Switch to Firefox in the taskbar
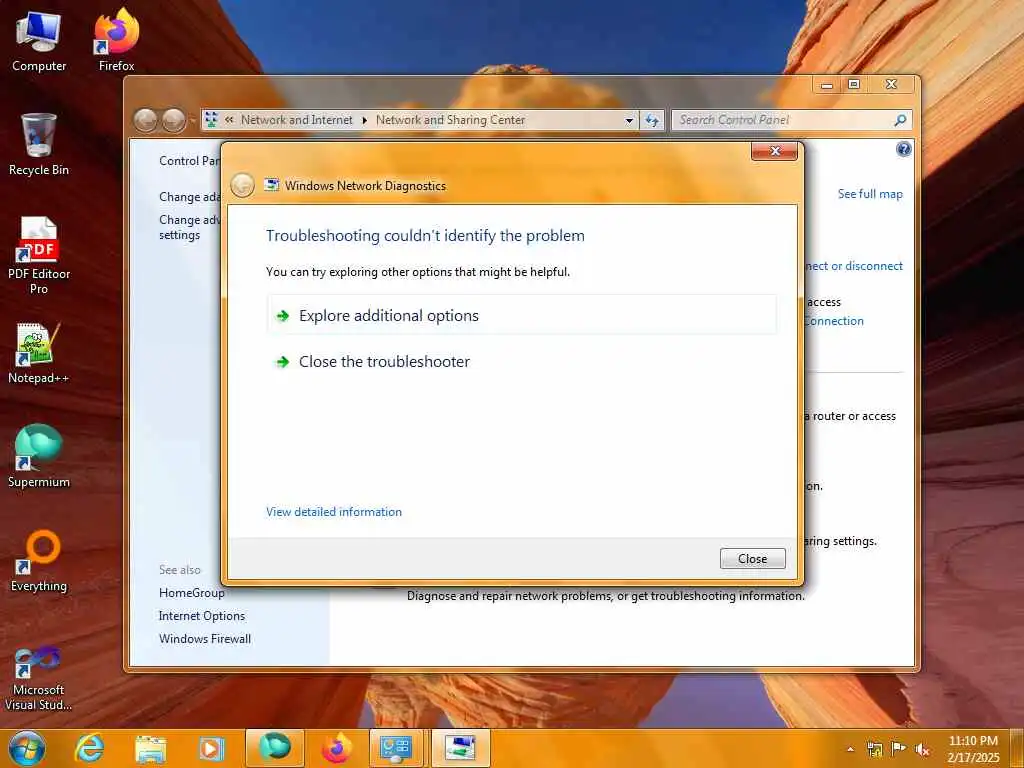Viewport: 1024px width, 768px height. coord(336,748)
